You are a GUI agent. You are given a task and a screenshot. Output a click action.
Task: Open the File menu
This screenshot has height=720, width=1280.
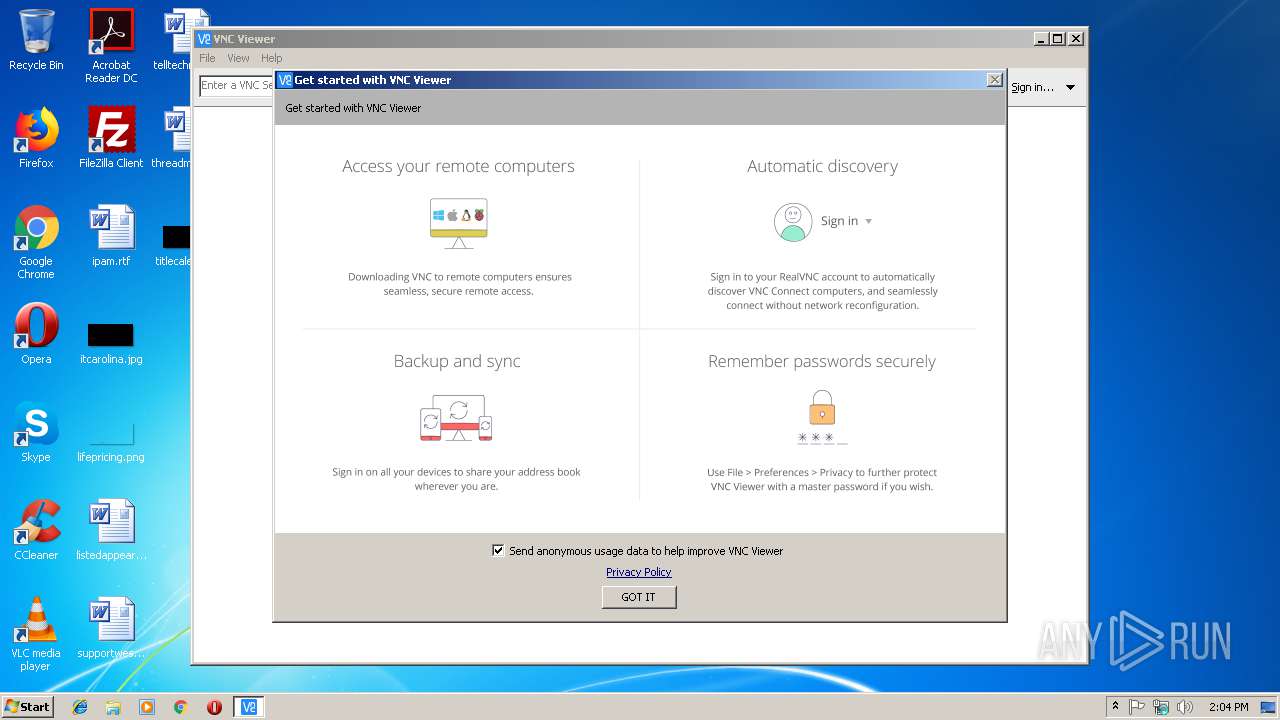click(x=207, y=58)
